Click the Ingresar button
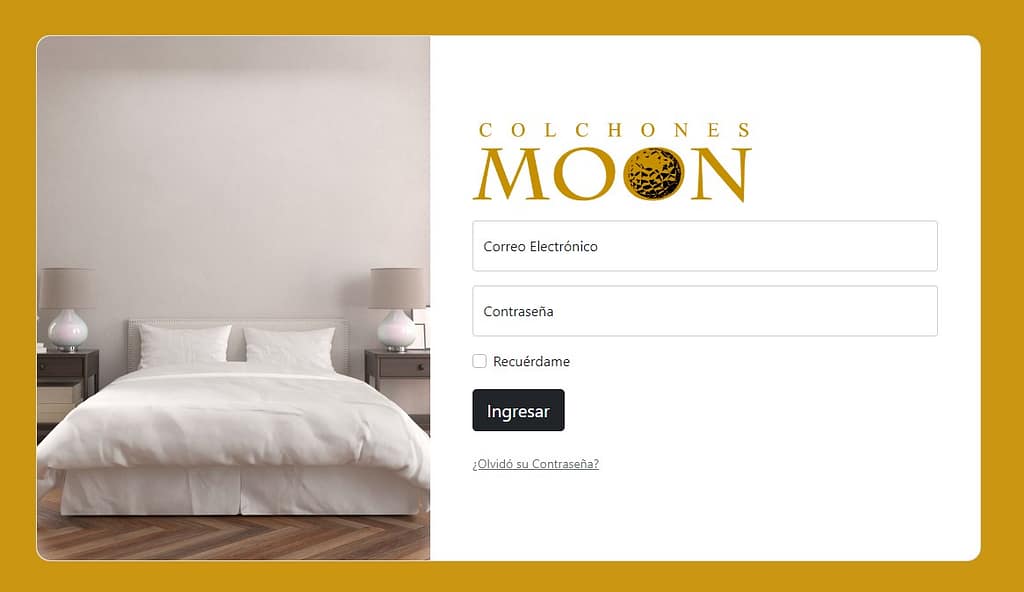This screenshot has width=1024, height=592. (x=519, y=410)
